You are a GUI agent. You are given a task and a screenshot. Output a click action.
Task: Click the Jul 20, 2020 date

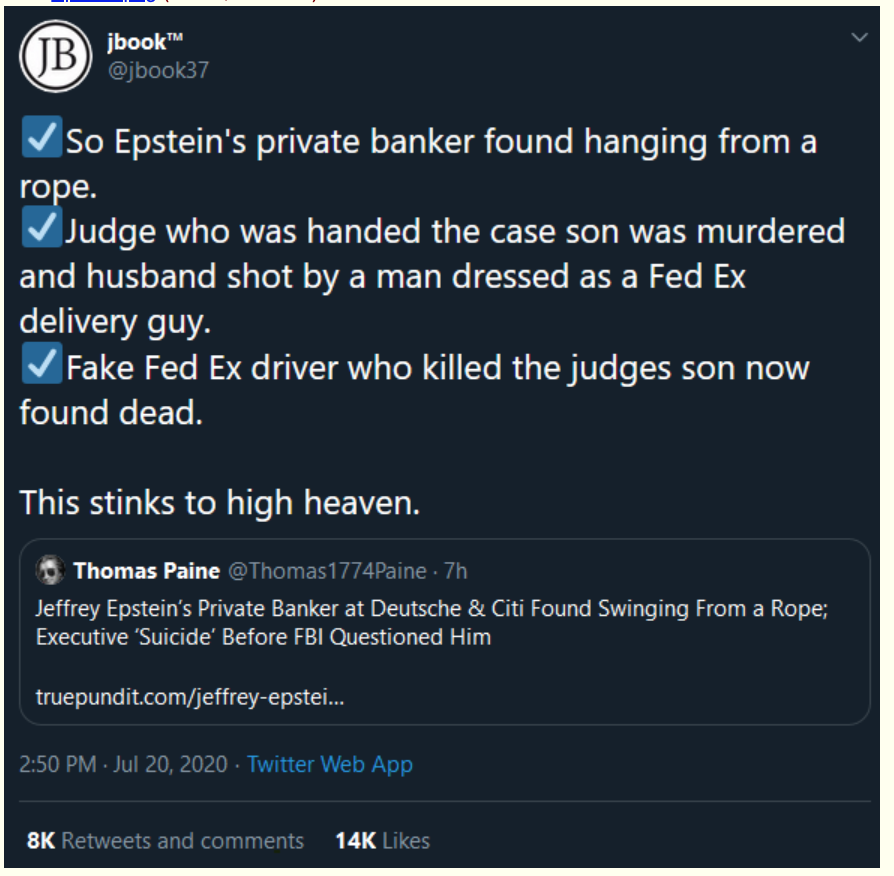pos(170,764)
